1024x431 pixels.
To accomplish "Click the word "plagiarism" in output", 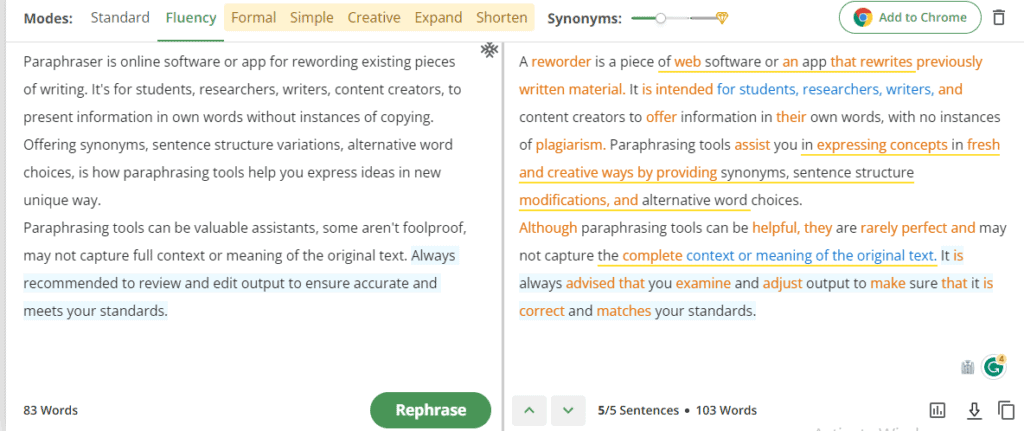I will point(569,144).
